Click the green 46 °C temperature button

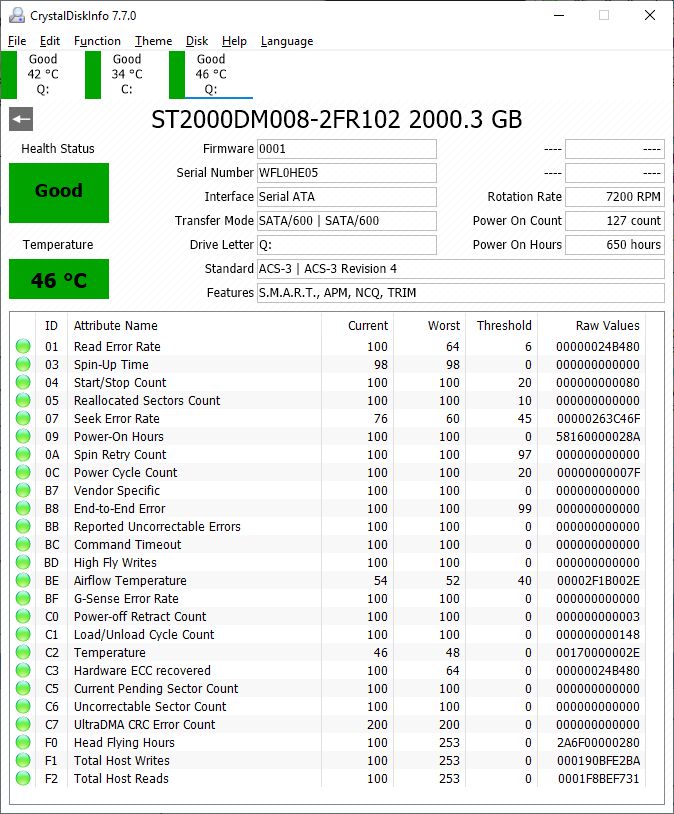coord(59,279)
